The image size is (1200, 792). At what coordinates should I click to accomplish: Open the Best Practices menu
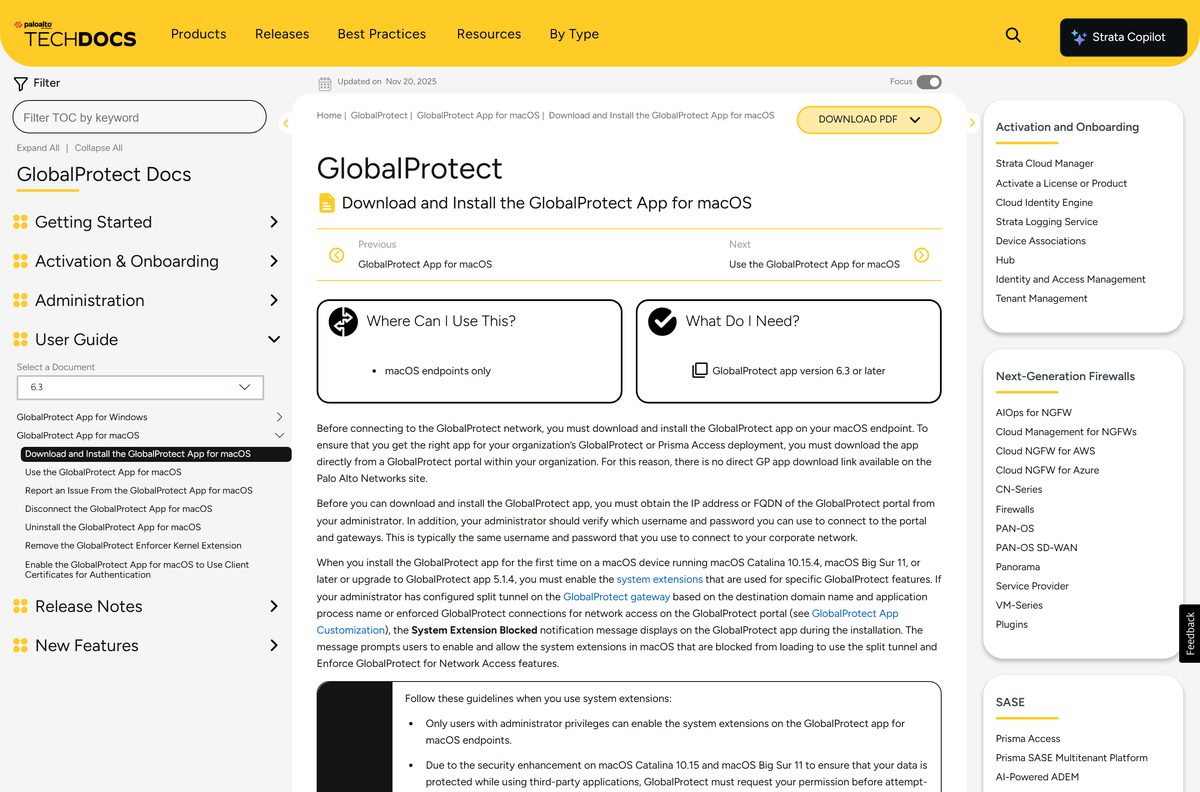click(x=382, y=34)
